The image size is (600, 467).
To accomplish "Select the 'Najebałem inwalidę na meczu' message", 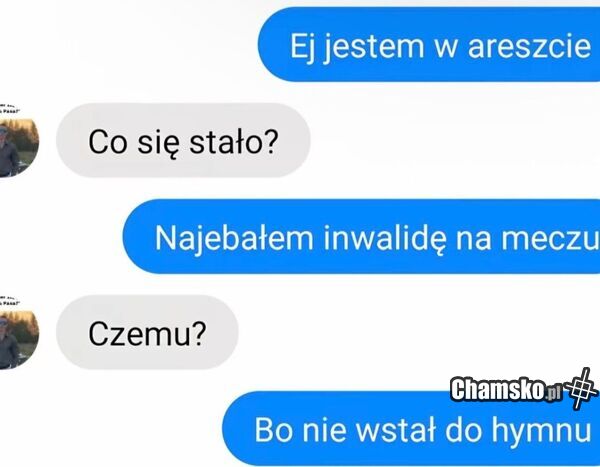I will tap(361, 237).
